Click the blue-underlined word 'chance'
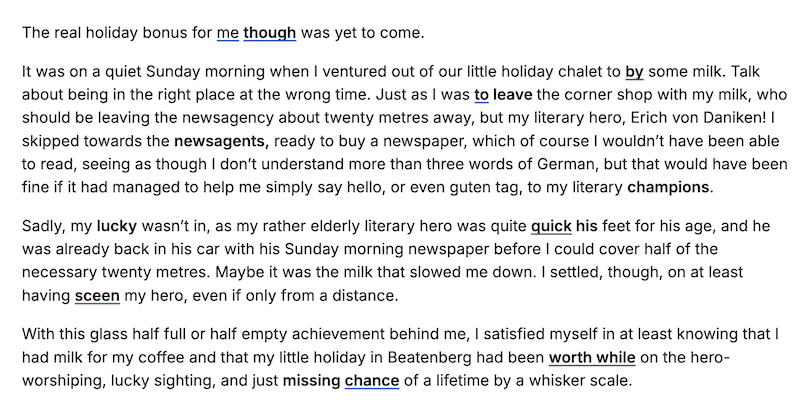Screen dimensions: 800x412 pyautogui.click(x=372, y=381)
